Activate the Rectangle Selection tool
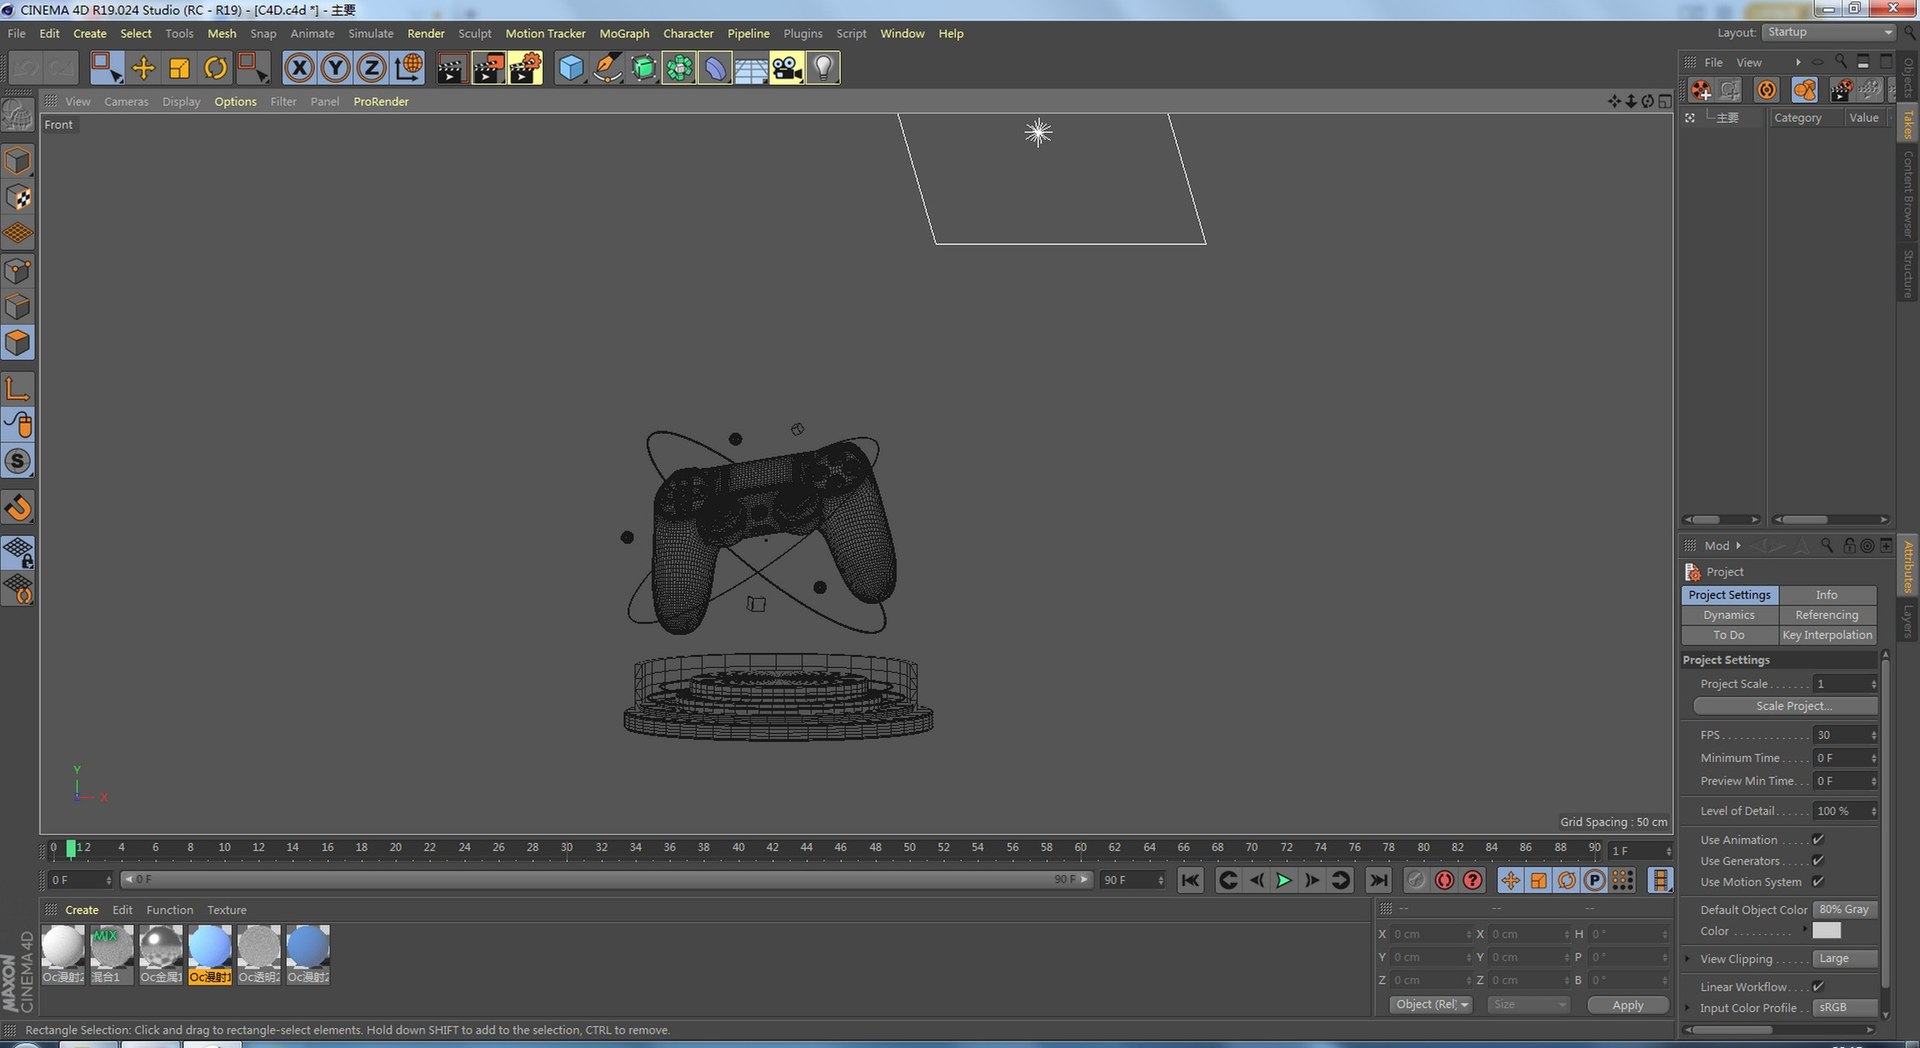This screenshot has height=1048, width=1920. click(106, 68)
